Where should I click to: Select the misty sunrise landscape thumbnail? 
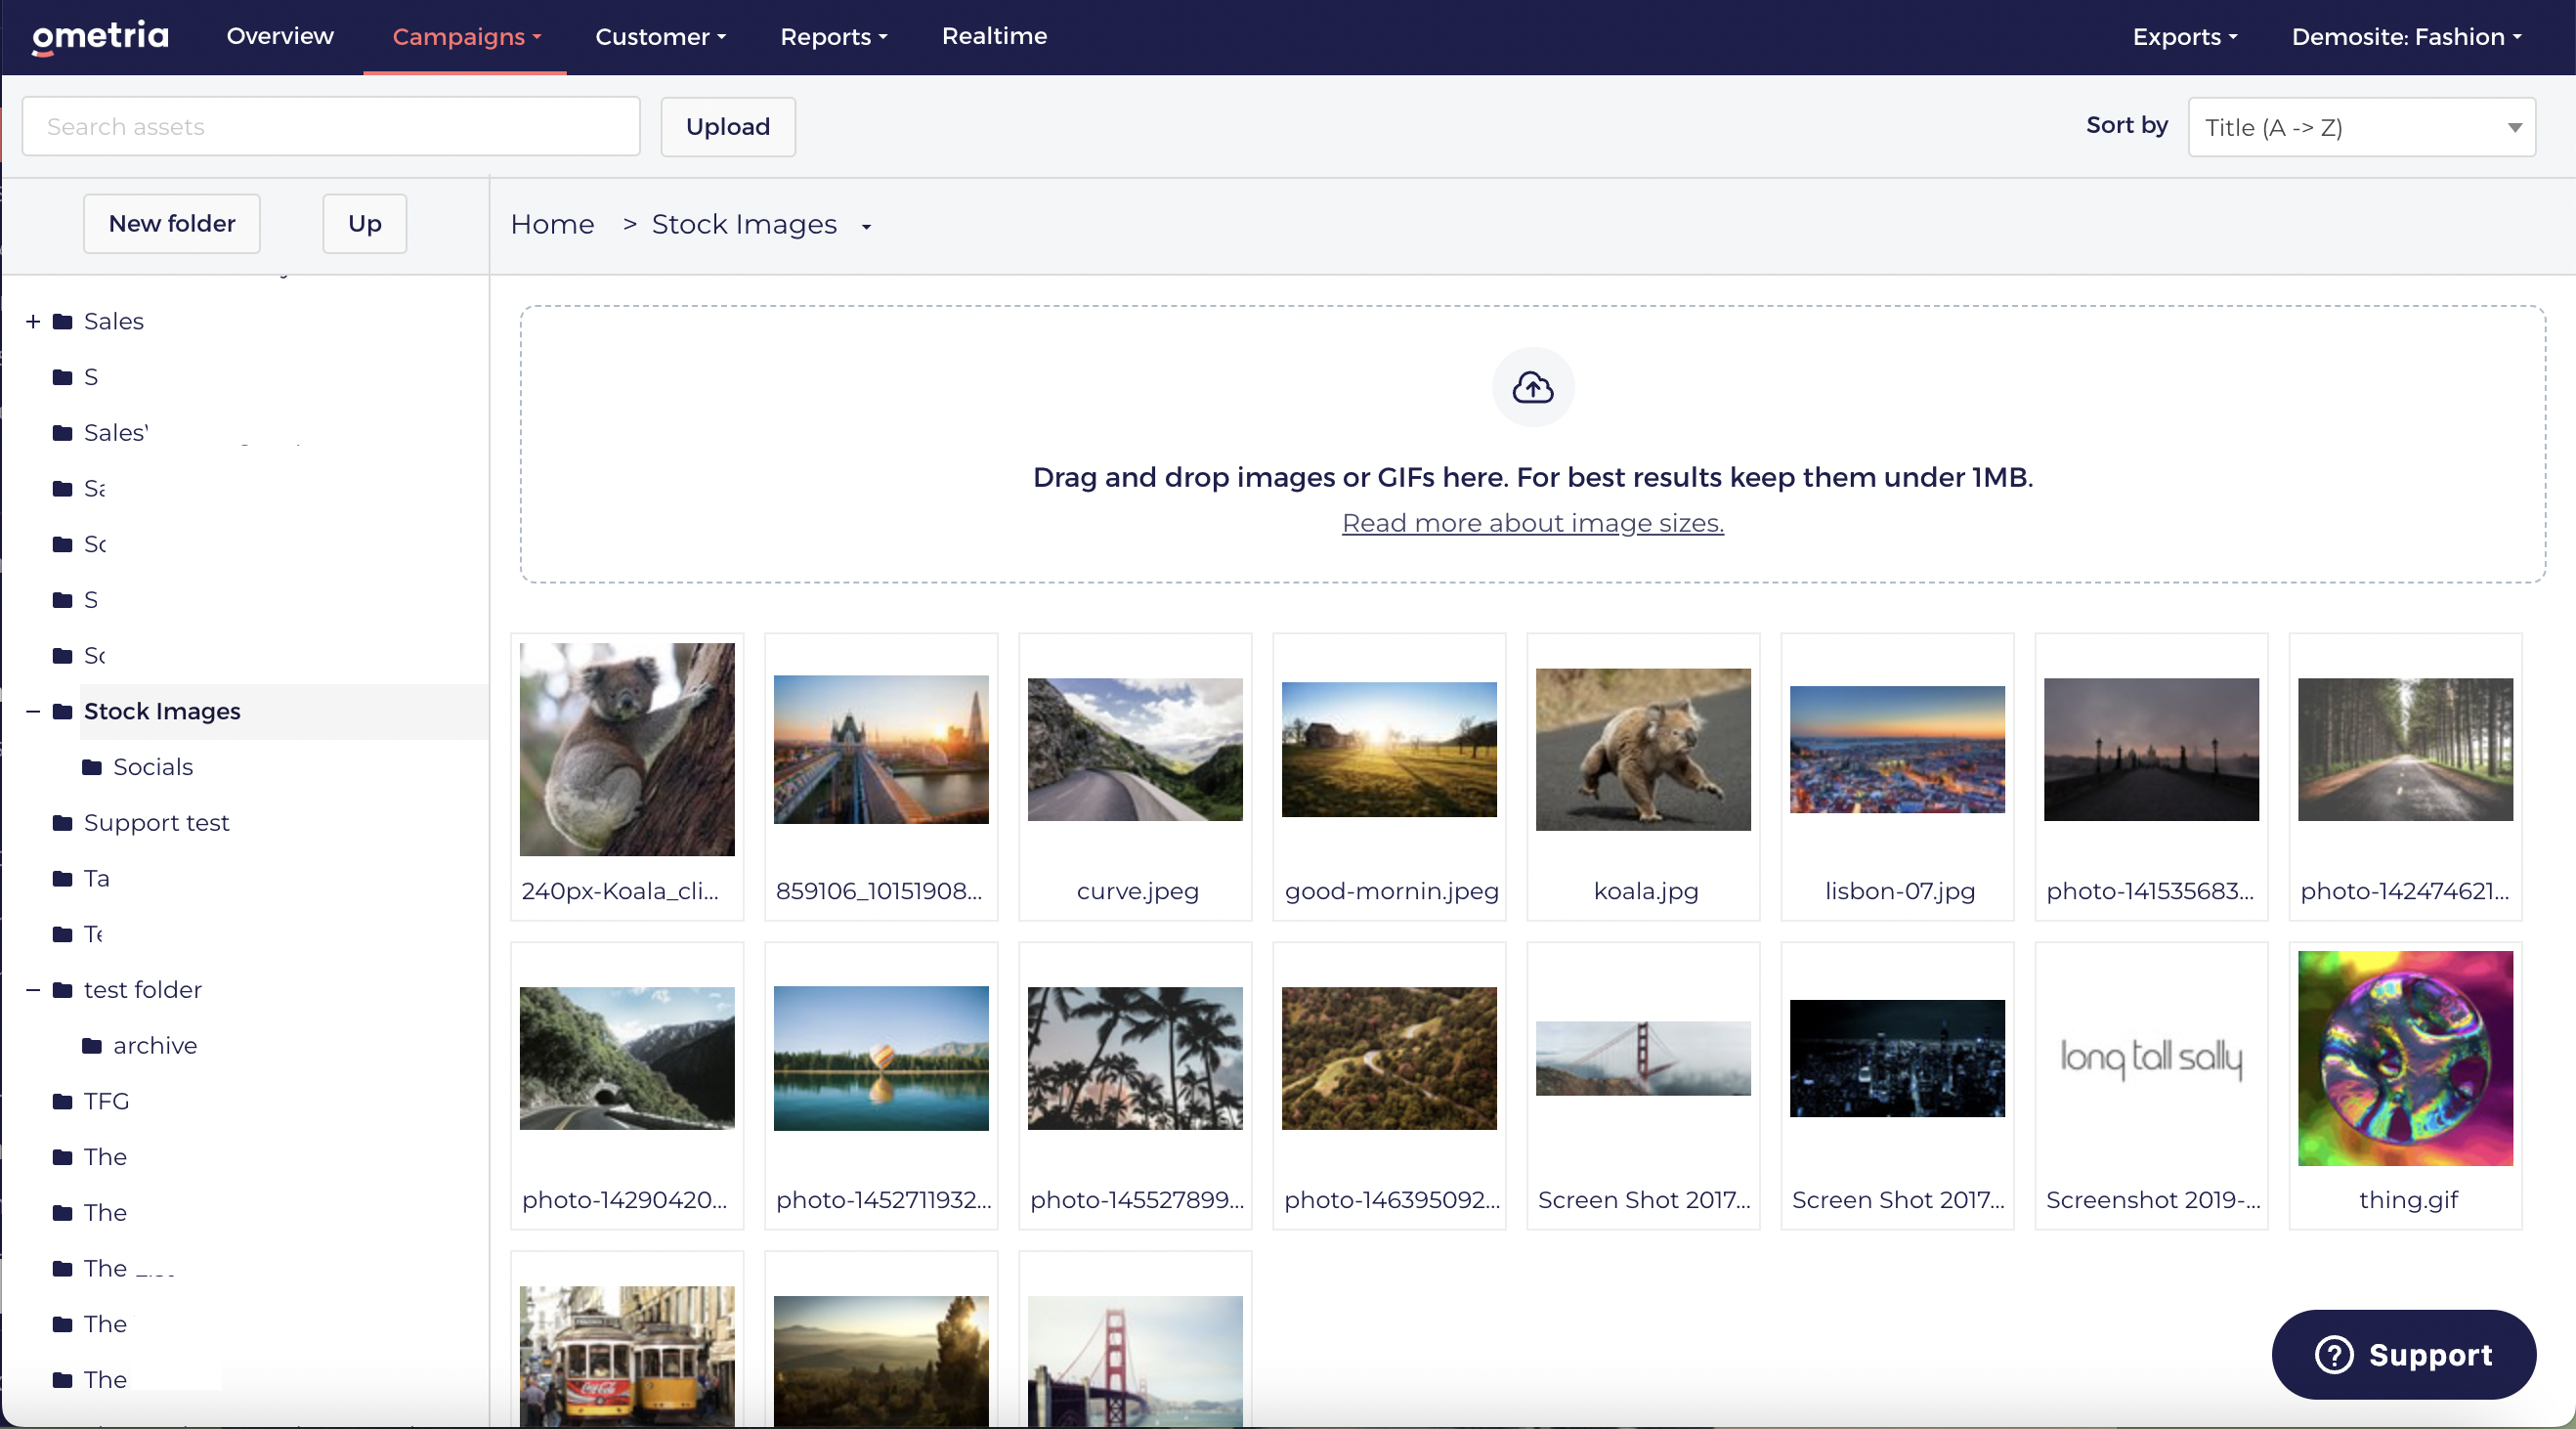[x=881, y=1360]
